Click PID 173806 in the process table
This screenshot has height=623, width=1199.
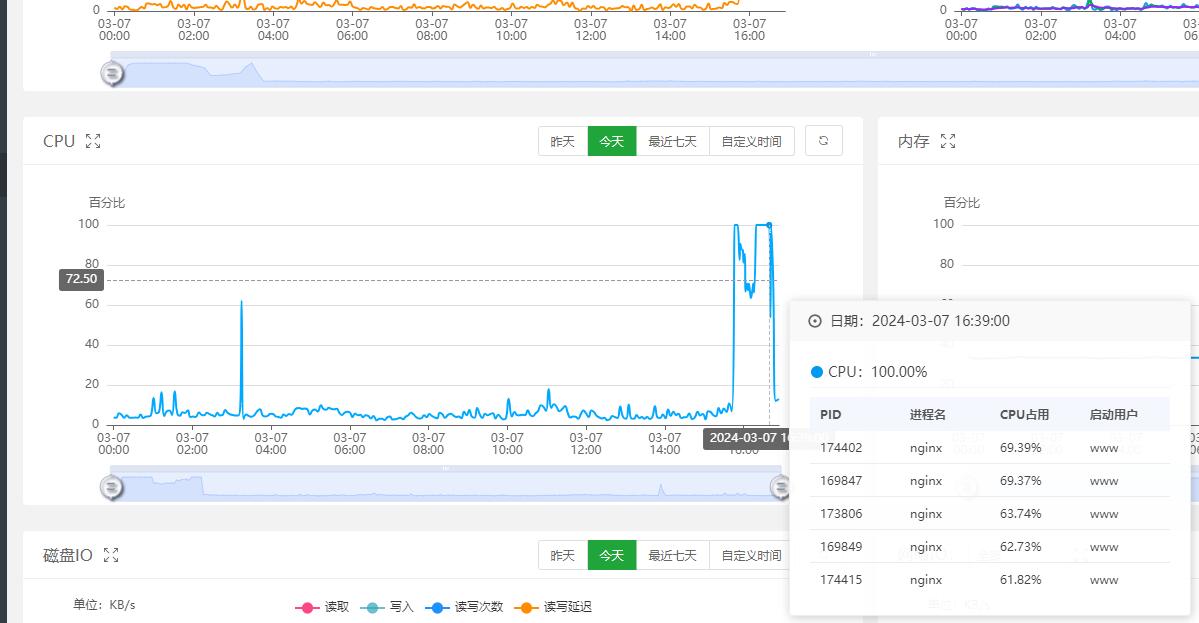841,514
